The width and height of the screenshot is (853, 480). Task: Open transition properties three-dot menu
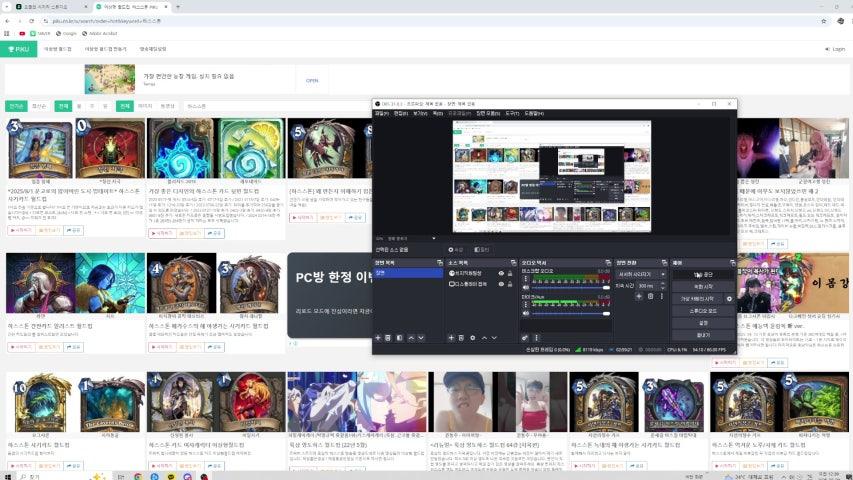(x=662, y=296)
